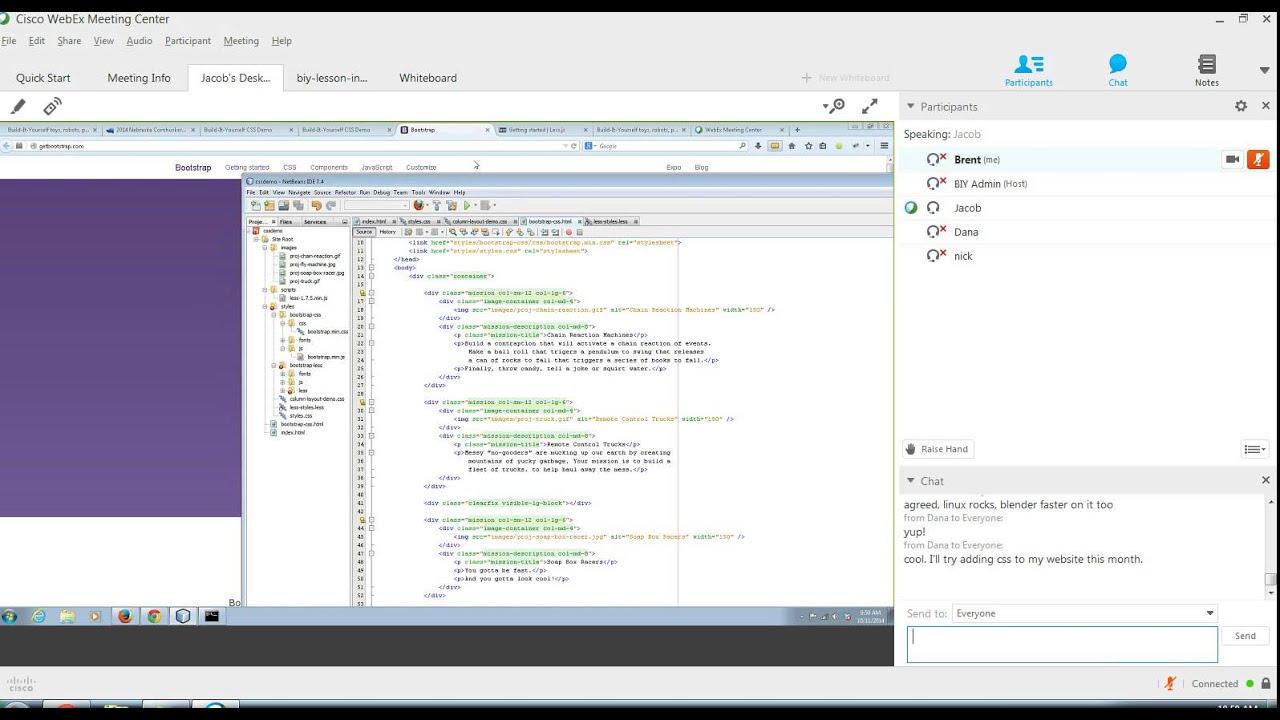The height and width of the screenshot is (720, 1280).
Task: Open the WebEx Meeting menu
Action: 241,41
